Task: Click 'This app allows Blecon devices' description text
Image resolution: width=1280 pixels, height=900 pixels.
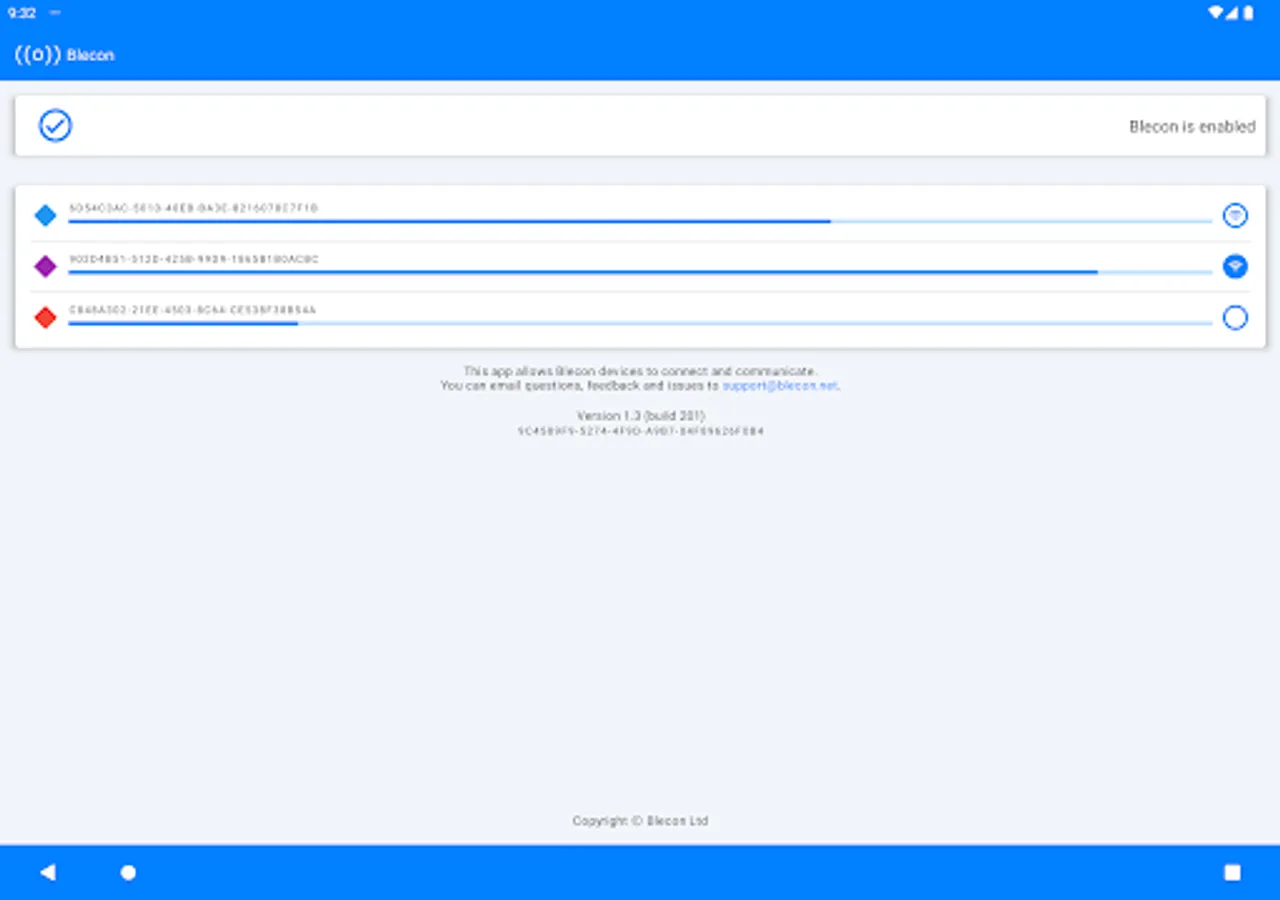Action: point(640,371)
